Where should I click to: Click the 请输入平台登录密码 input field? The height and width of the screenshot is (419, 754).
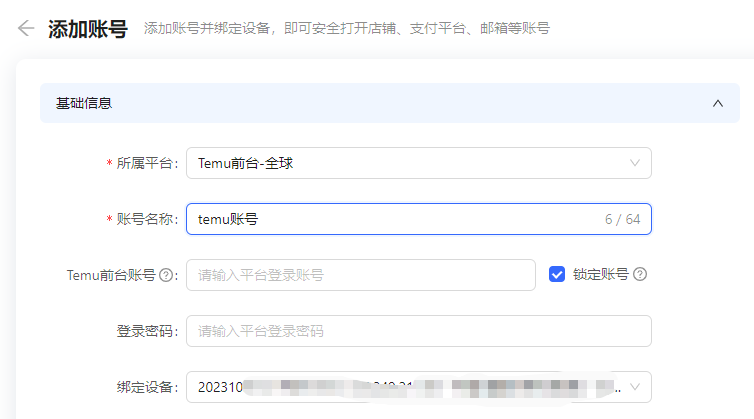[x=418, y=331]
